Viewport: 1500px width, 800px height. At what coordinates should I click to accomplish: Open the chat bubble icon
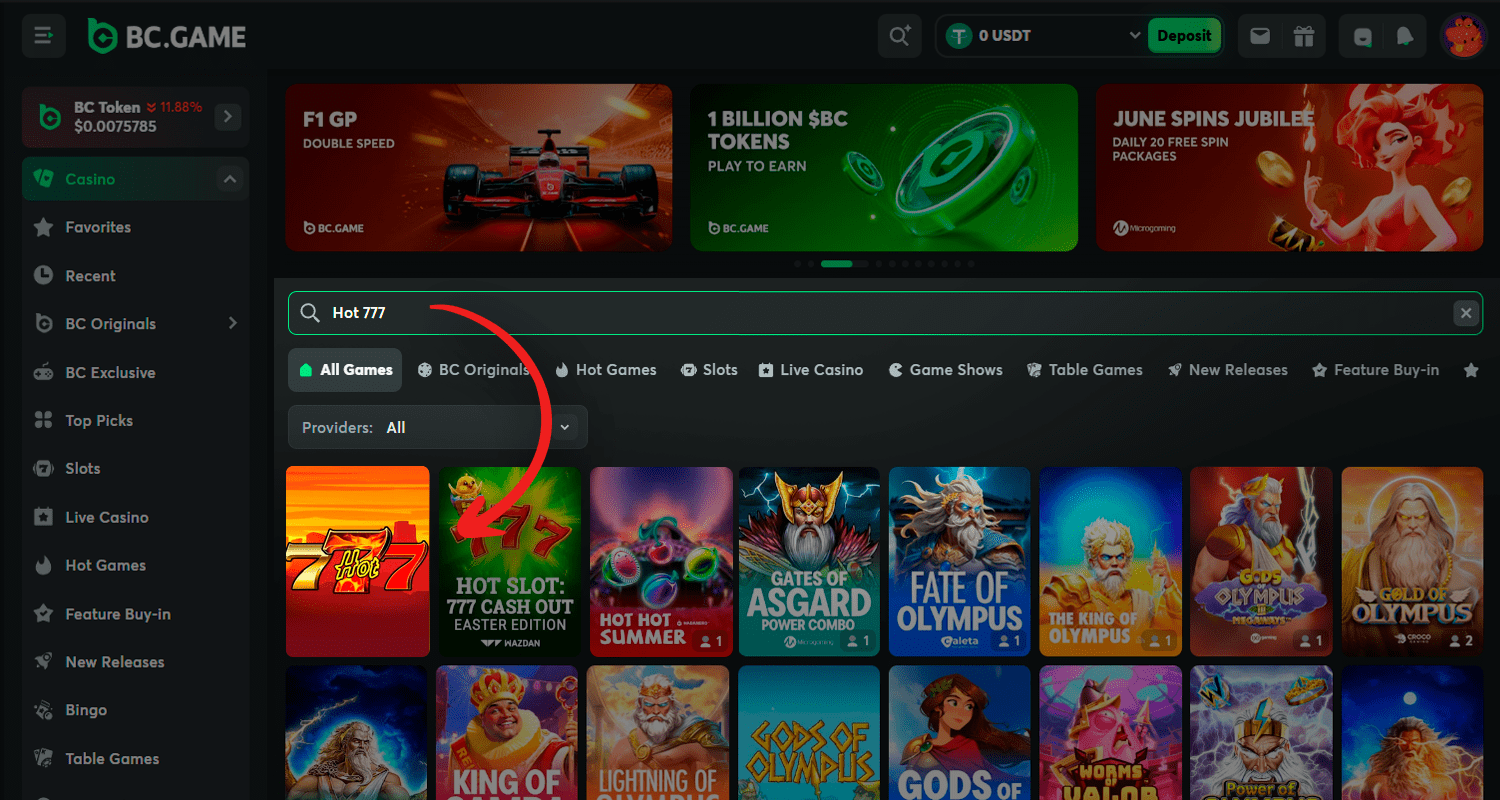[1362, 36]
